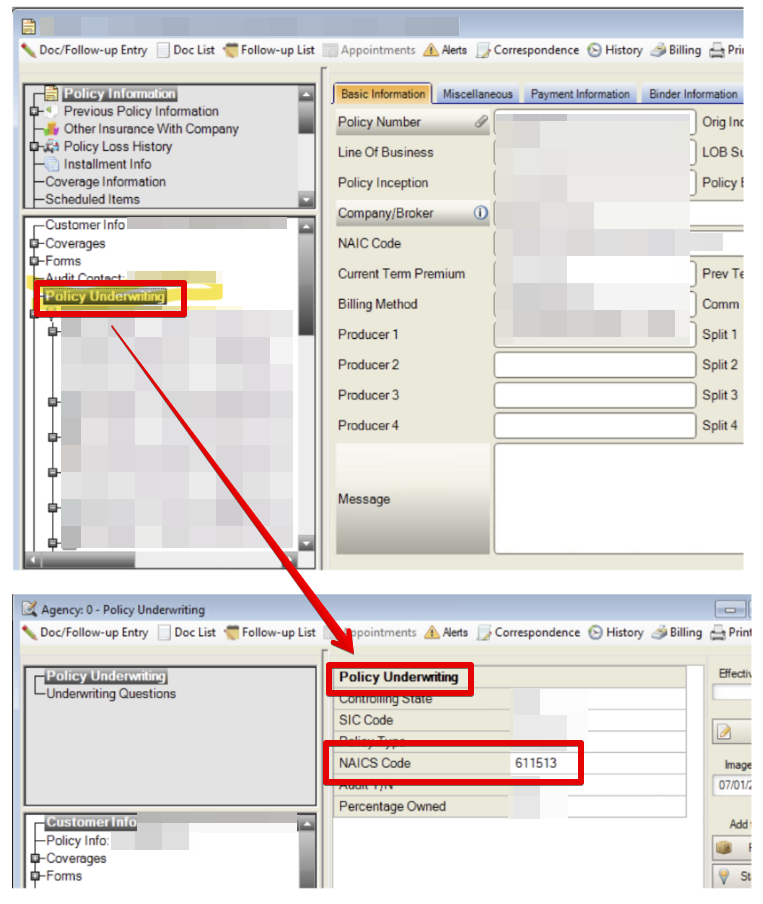Open History in top window toolbar
This screenshot has width=763, height=904.
click(615, 50)
